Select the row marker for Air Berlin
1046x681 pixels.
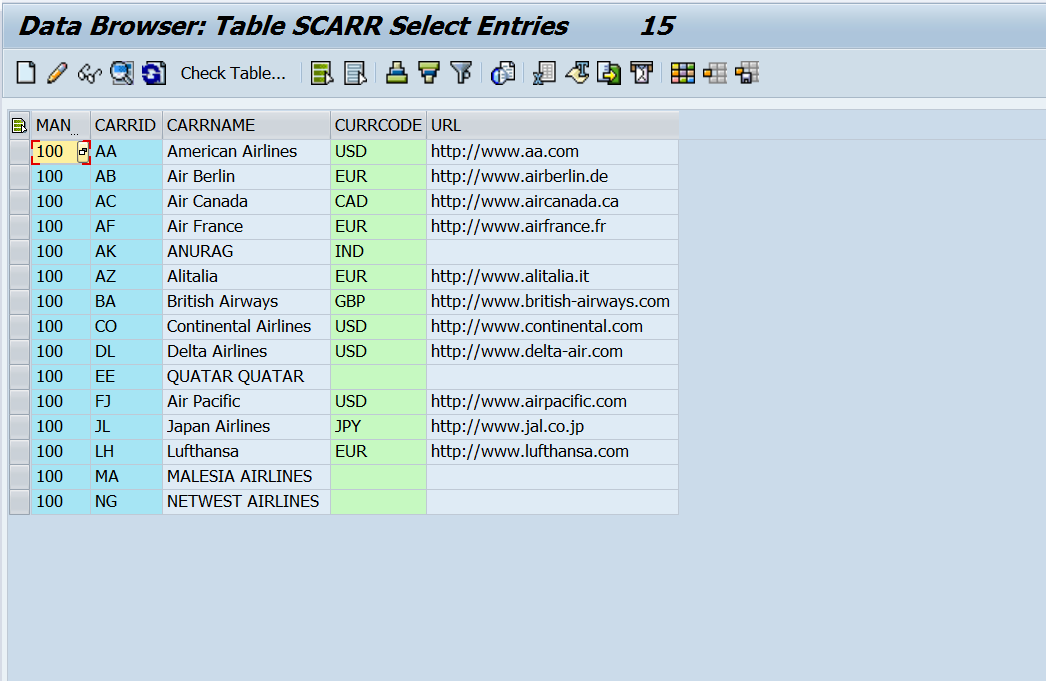(x=19, y=177)
